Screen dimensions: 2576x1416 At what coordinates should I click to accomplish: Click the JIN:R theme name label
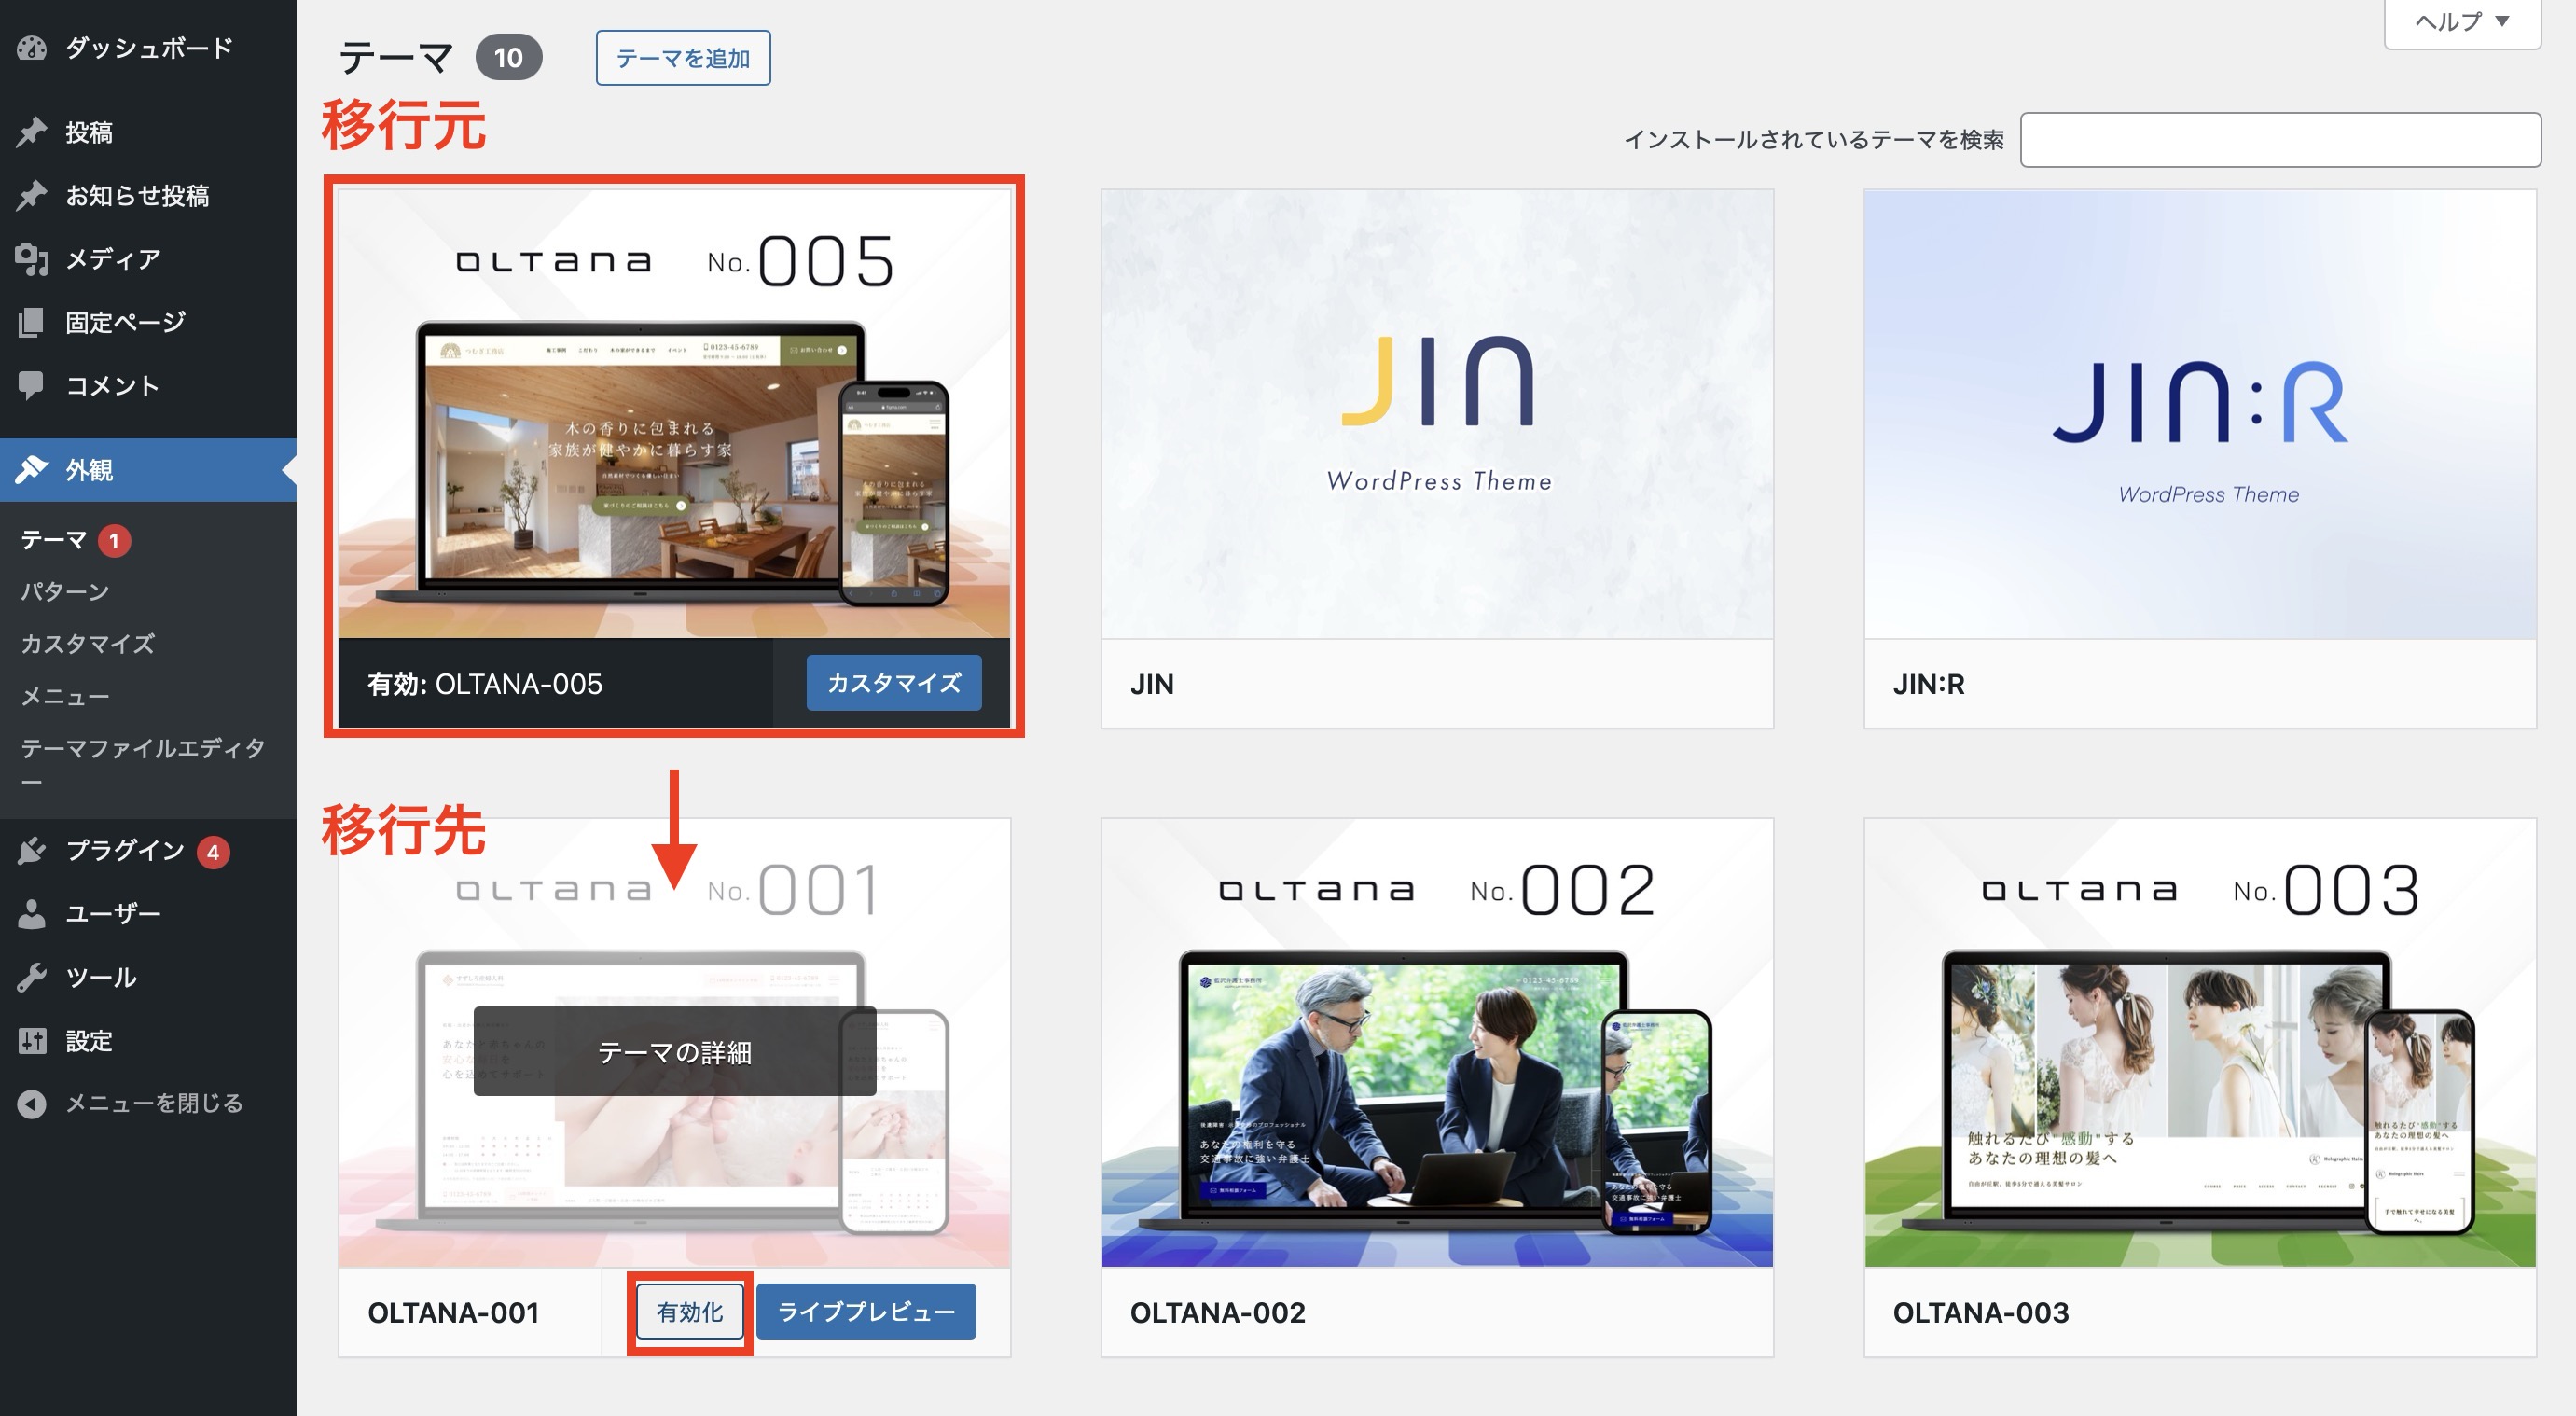pos(1929,684)
